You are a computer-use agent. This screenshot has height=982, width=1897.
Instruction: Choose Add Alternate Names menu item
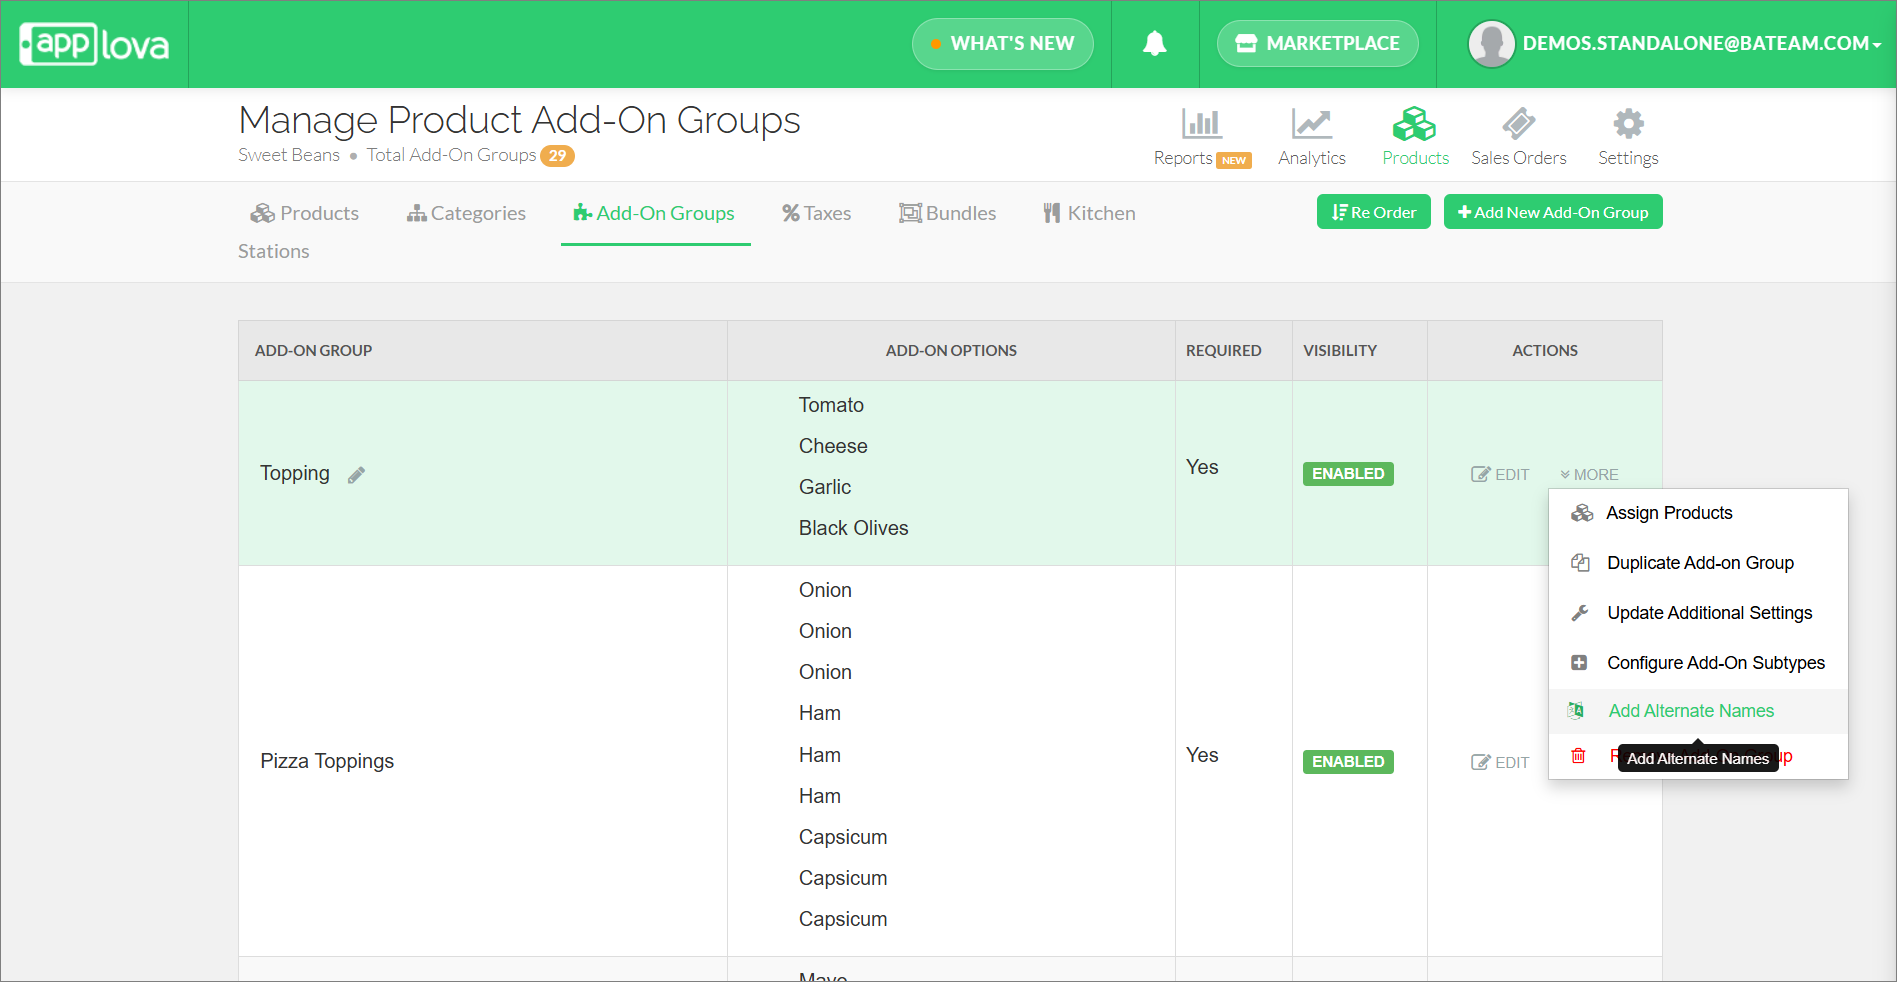pos(1698,711)
